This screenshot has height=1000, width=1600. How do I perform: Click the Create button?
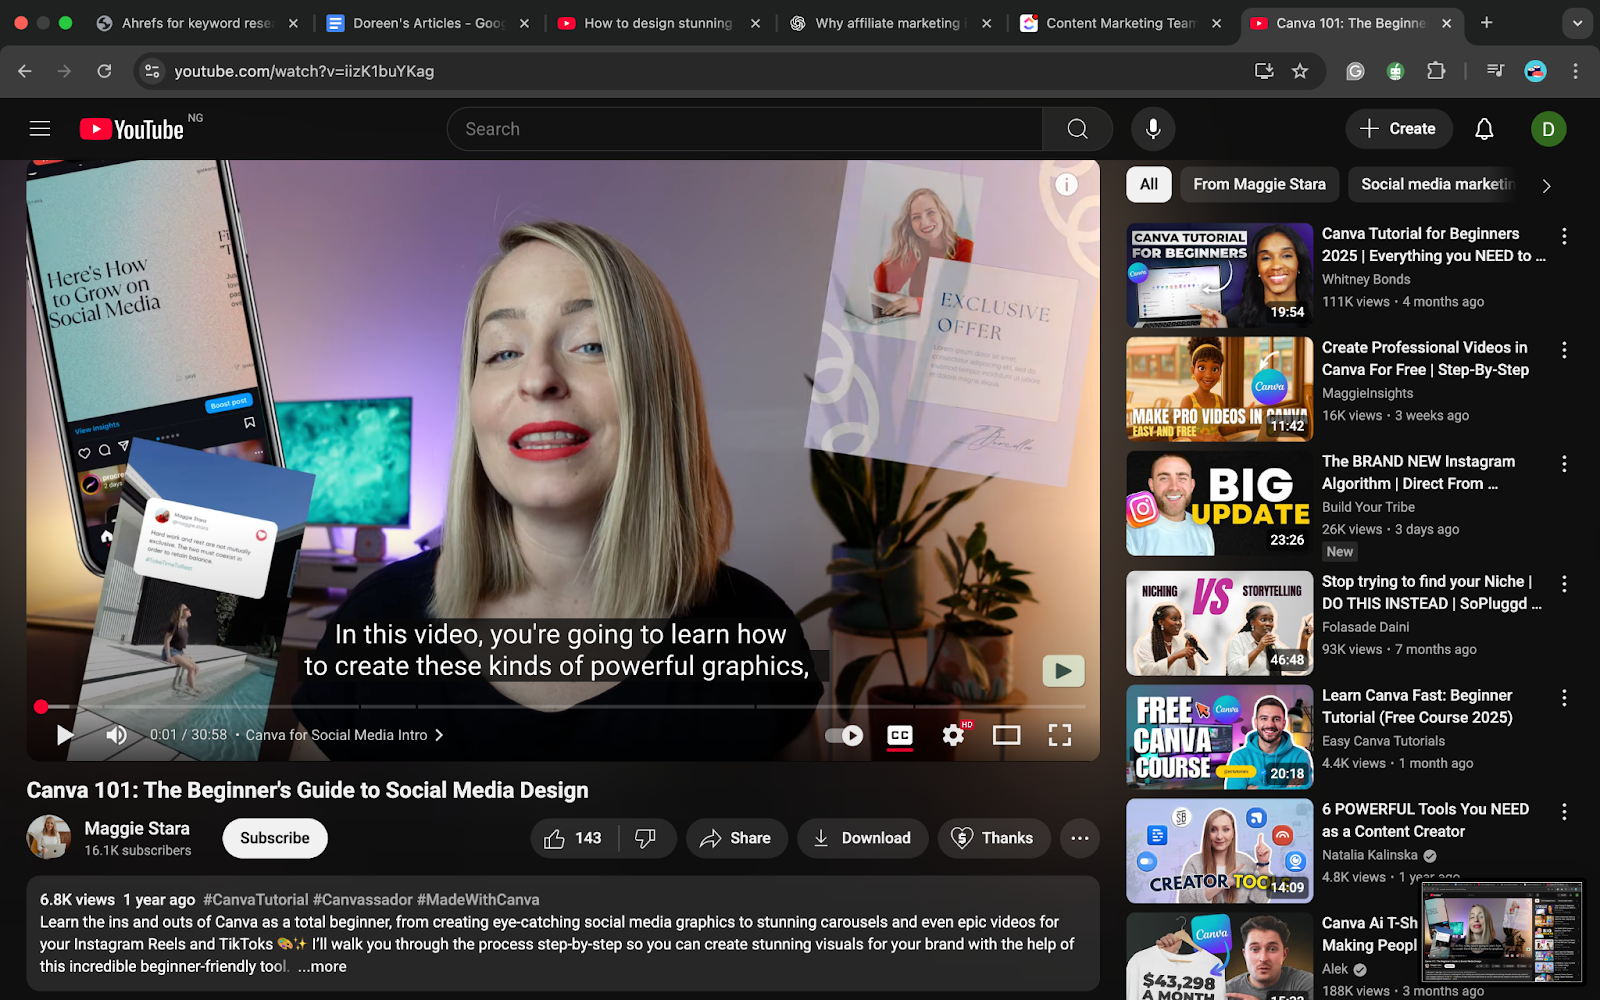tap(1397, 129)
